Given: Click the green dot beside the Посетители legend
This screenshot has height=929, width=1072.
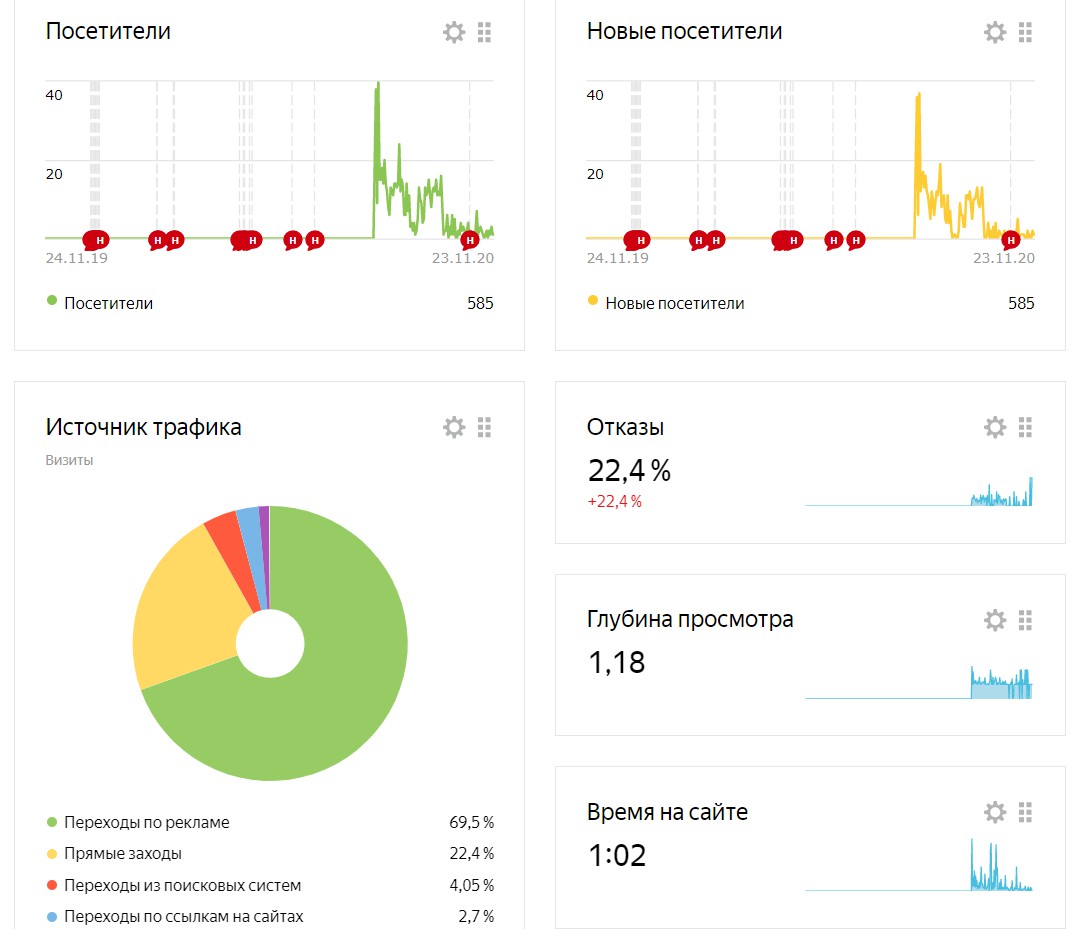Looking at the screenshot, I should point(52,300).
